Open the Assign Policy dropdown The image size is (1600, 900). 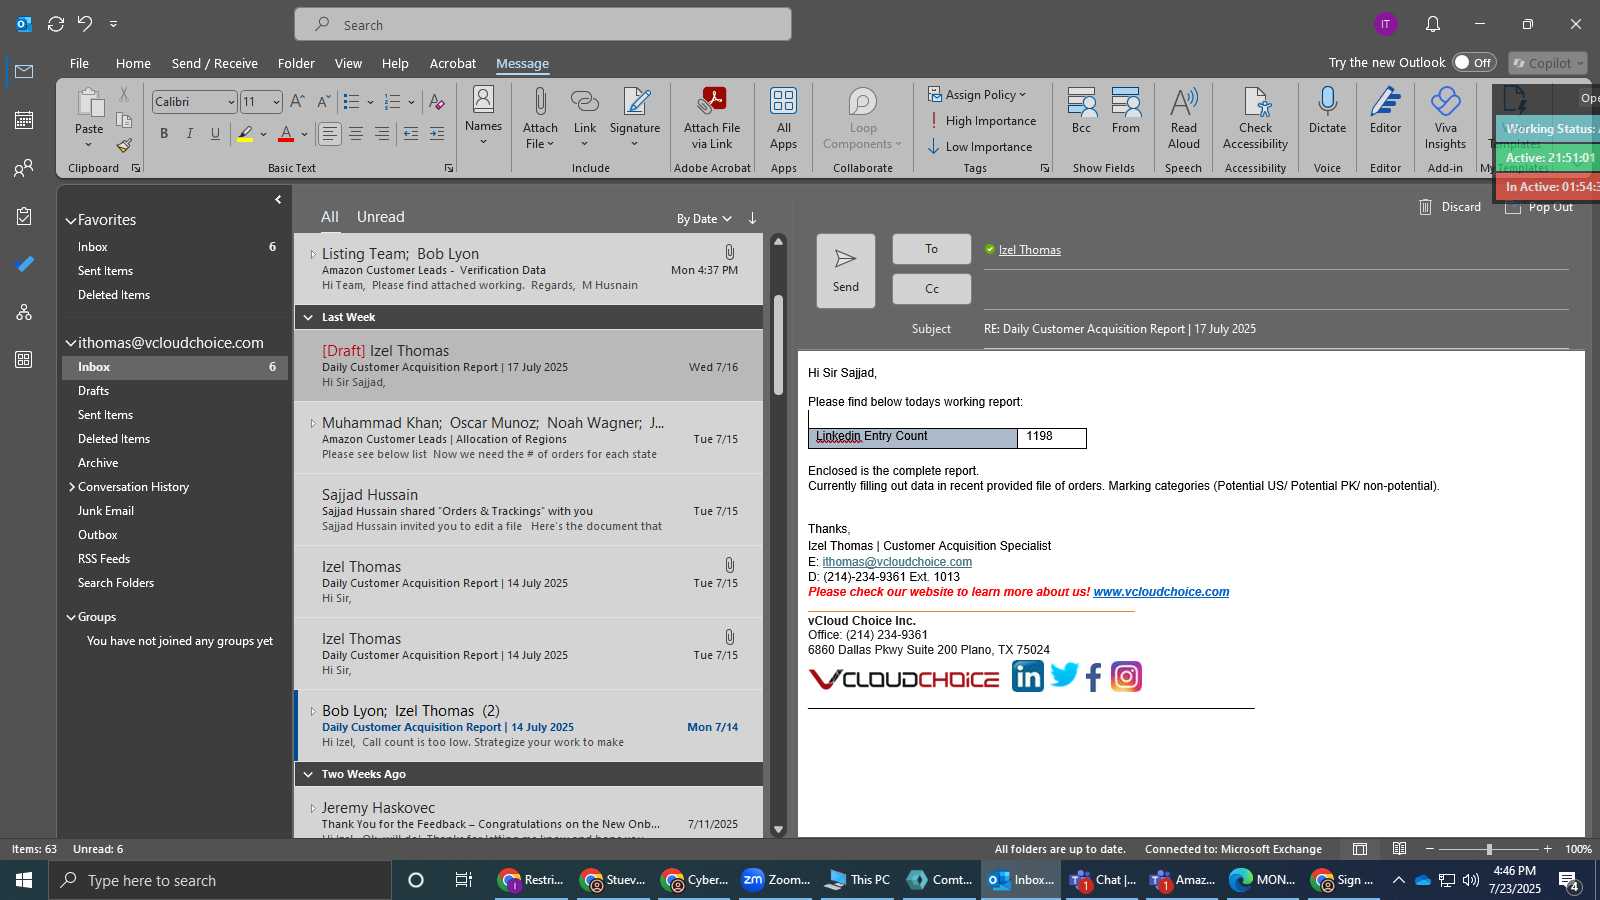pyautogui.click(x=977, y=94)
